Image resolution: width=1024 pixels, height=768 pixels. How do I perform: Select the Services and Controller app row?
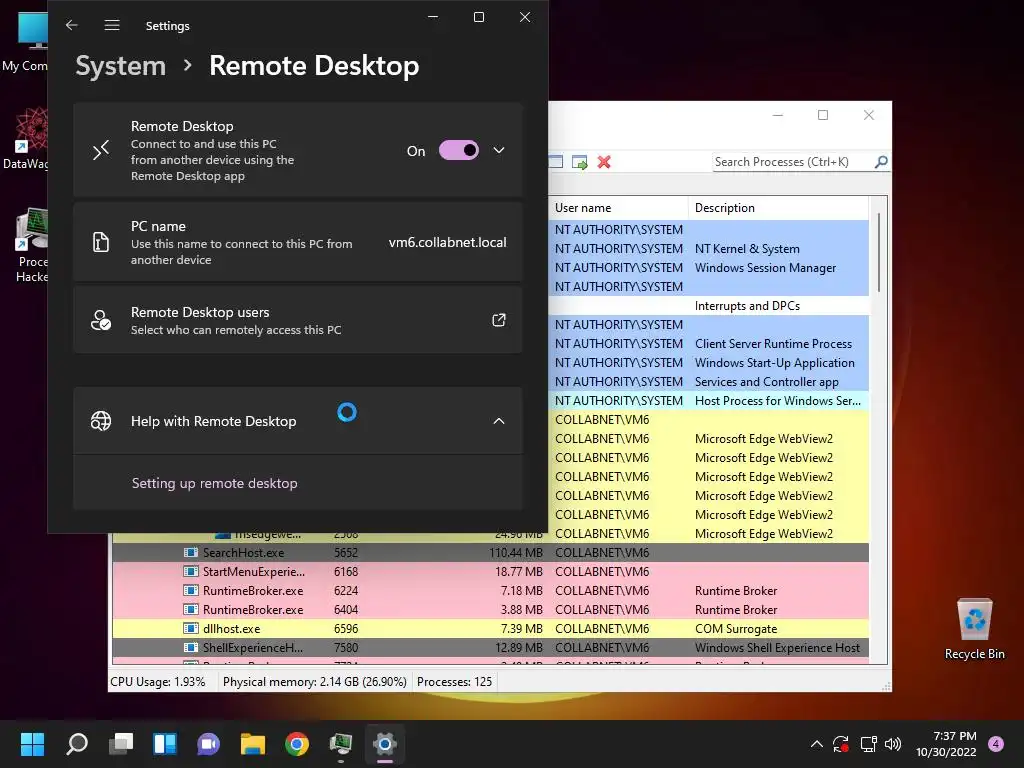(x=709, y=381)
